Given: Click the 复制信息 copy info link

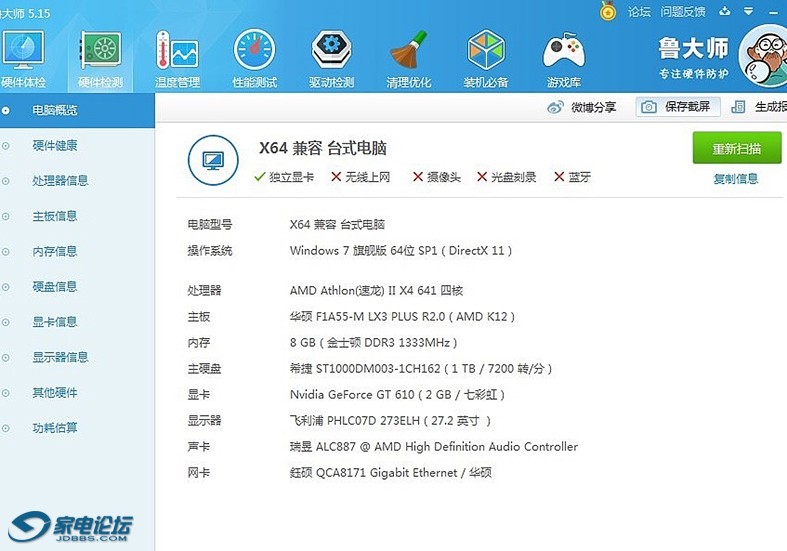Looking at the screenshot, I should pyautogui.click(x=735, y=179).
